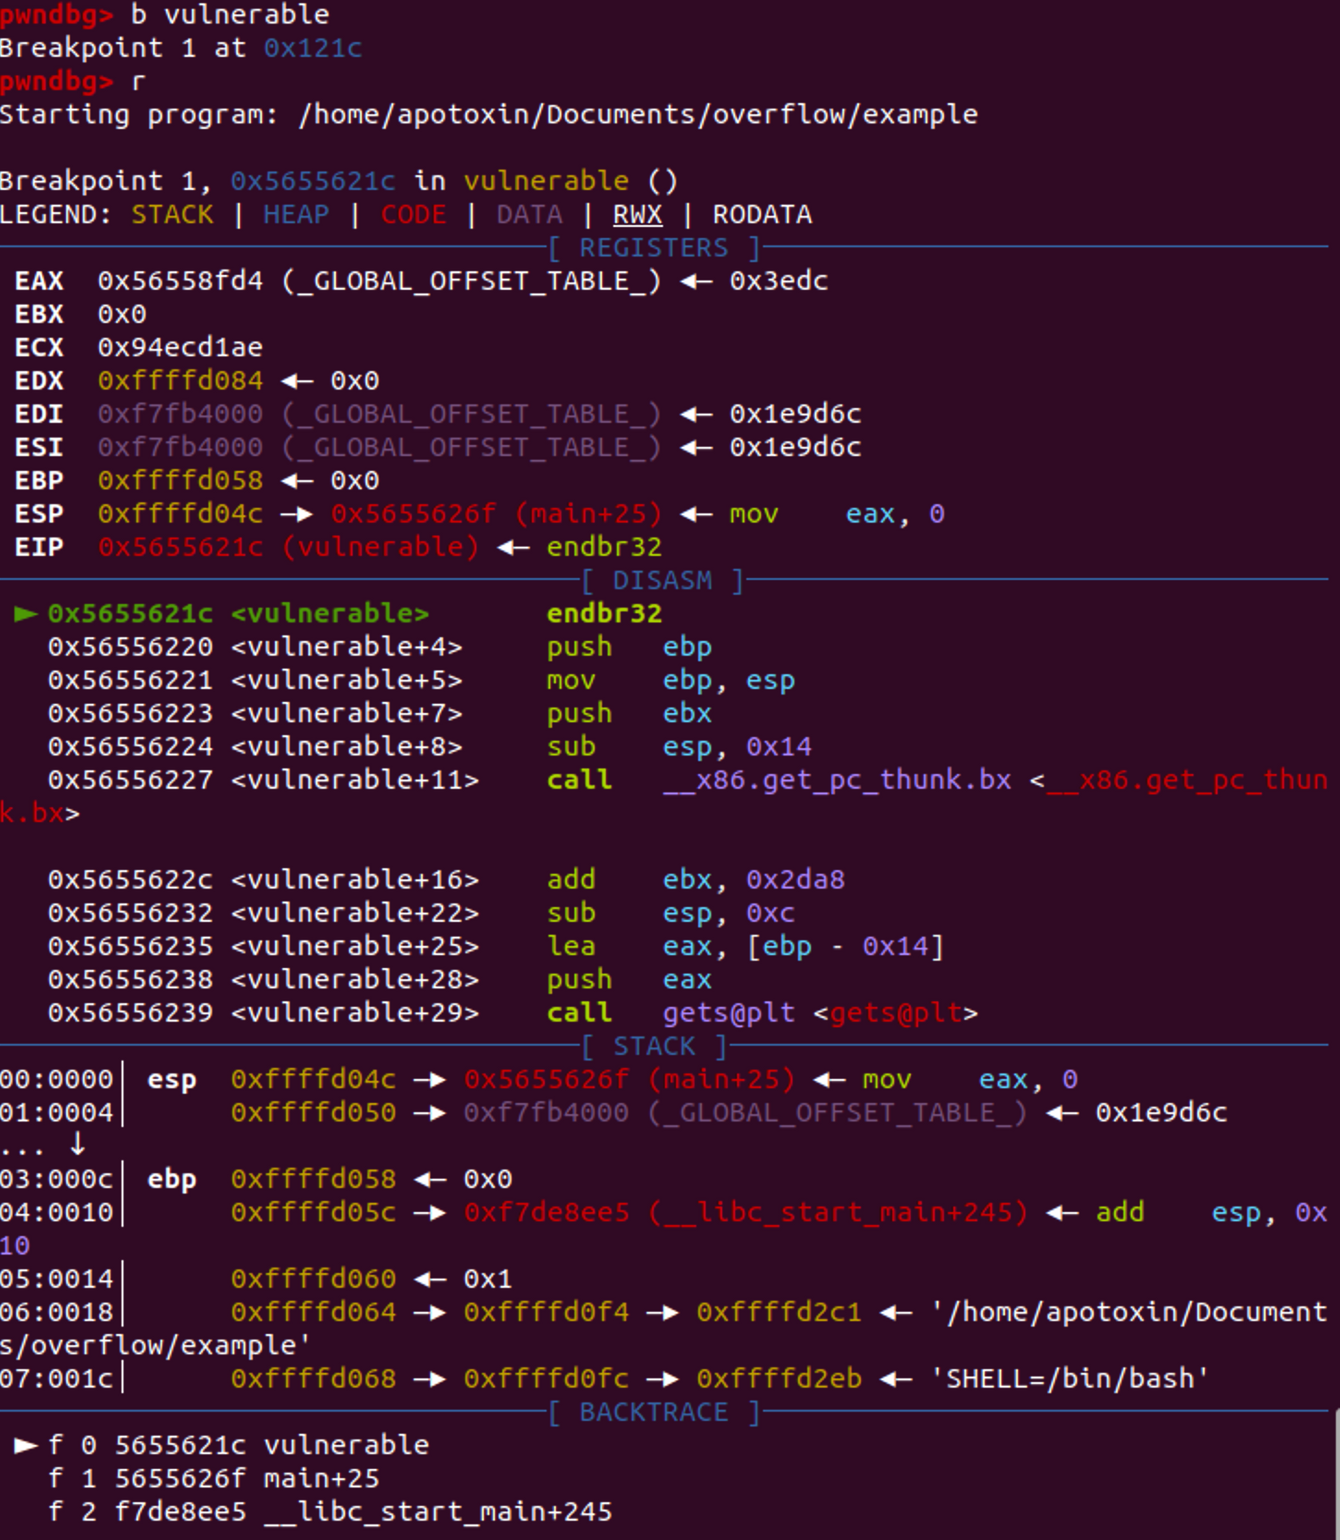The width and height of the screenshot is (1340, 1540).
Task: Click the arrow marker beside backtrace frame 0
Action: (25, 1445)
